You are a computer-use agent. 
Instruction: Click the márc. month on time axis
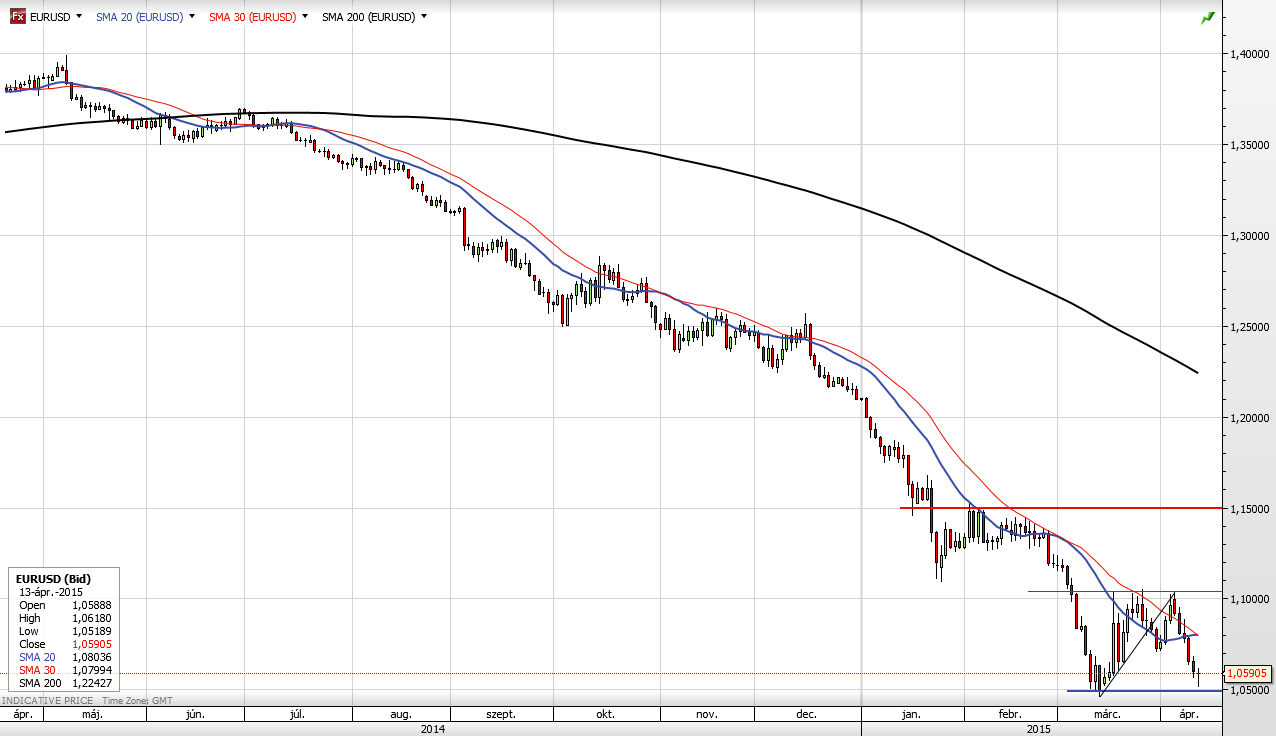click(x=1106, y=715)
